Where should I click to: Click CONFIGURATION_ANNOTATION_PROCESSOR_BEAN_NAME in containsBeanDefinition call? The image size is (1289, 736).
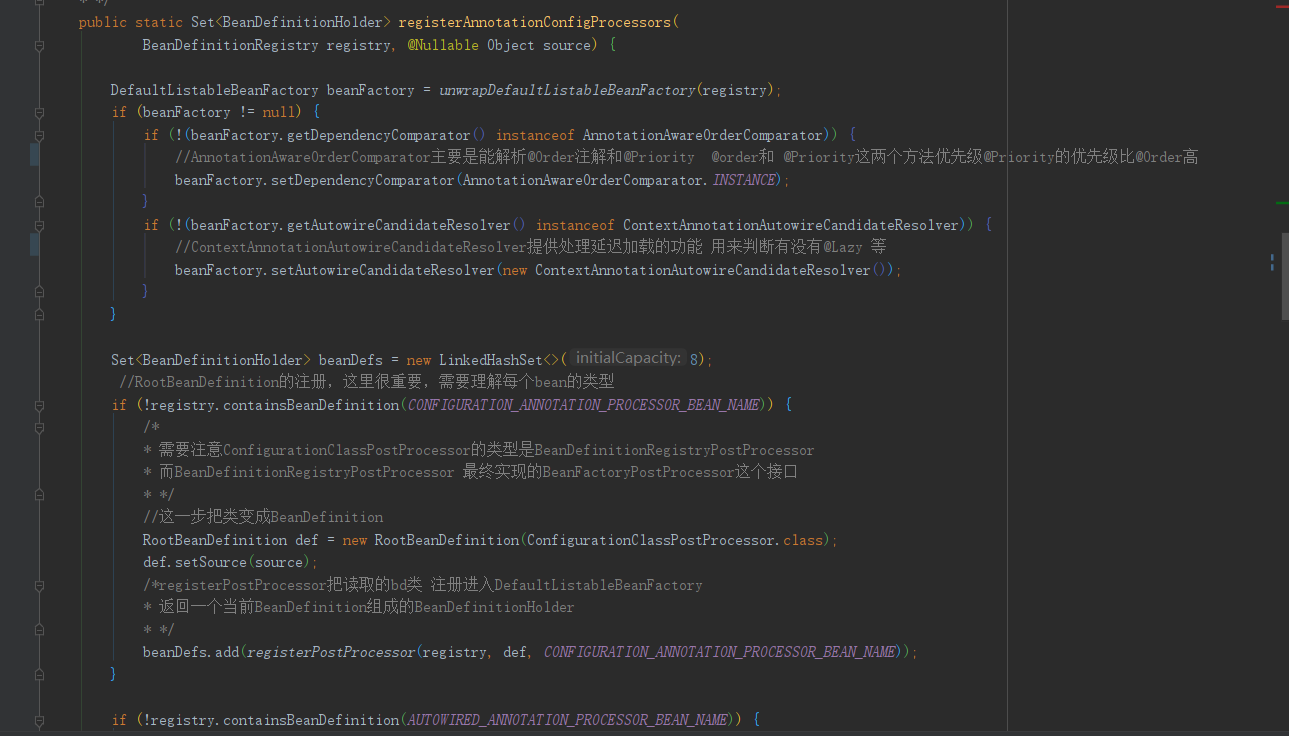[x=585, y=405]
